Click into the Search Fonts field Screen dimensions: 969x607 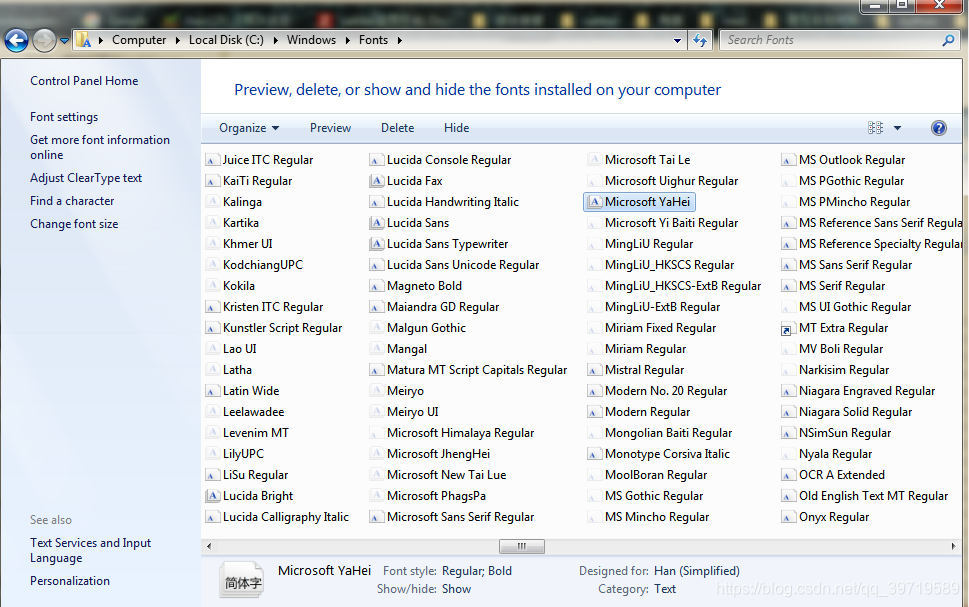point(831,40)
